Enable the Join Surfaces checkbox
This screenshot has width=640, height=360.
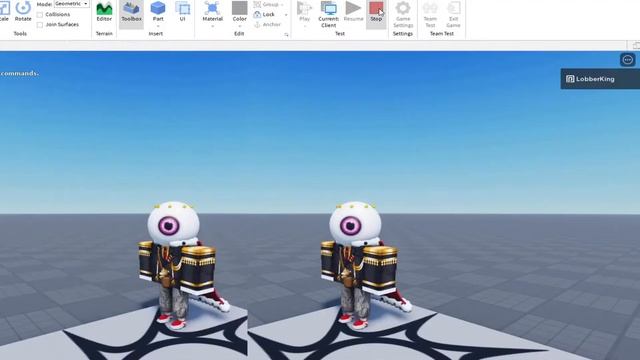[40, 25]
